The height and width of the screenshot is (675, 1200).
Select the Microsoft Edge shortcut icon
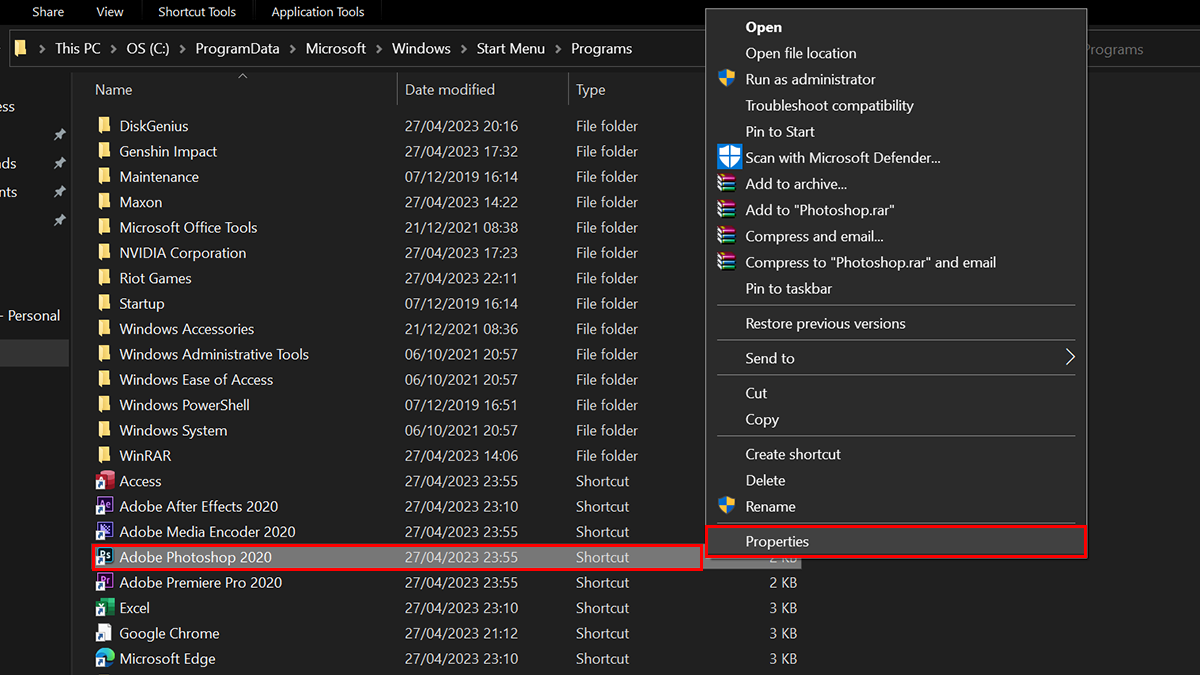(x=104, y=659)
